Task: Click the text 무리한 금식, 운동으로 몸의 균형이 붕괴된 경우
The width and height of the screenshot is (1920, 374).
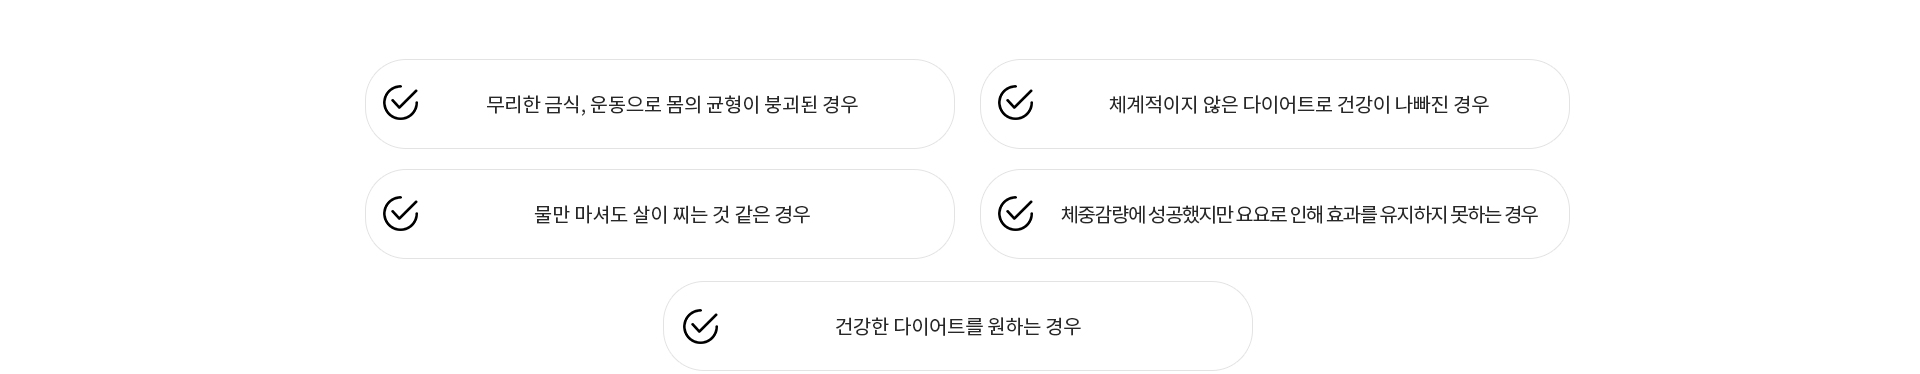Action: 672,104
